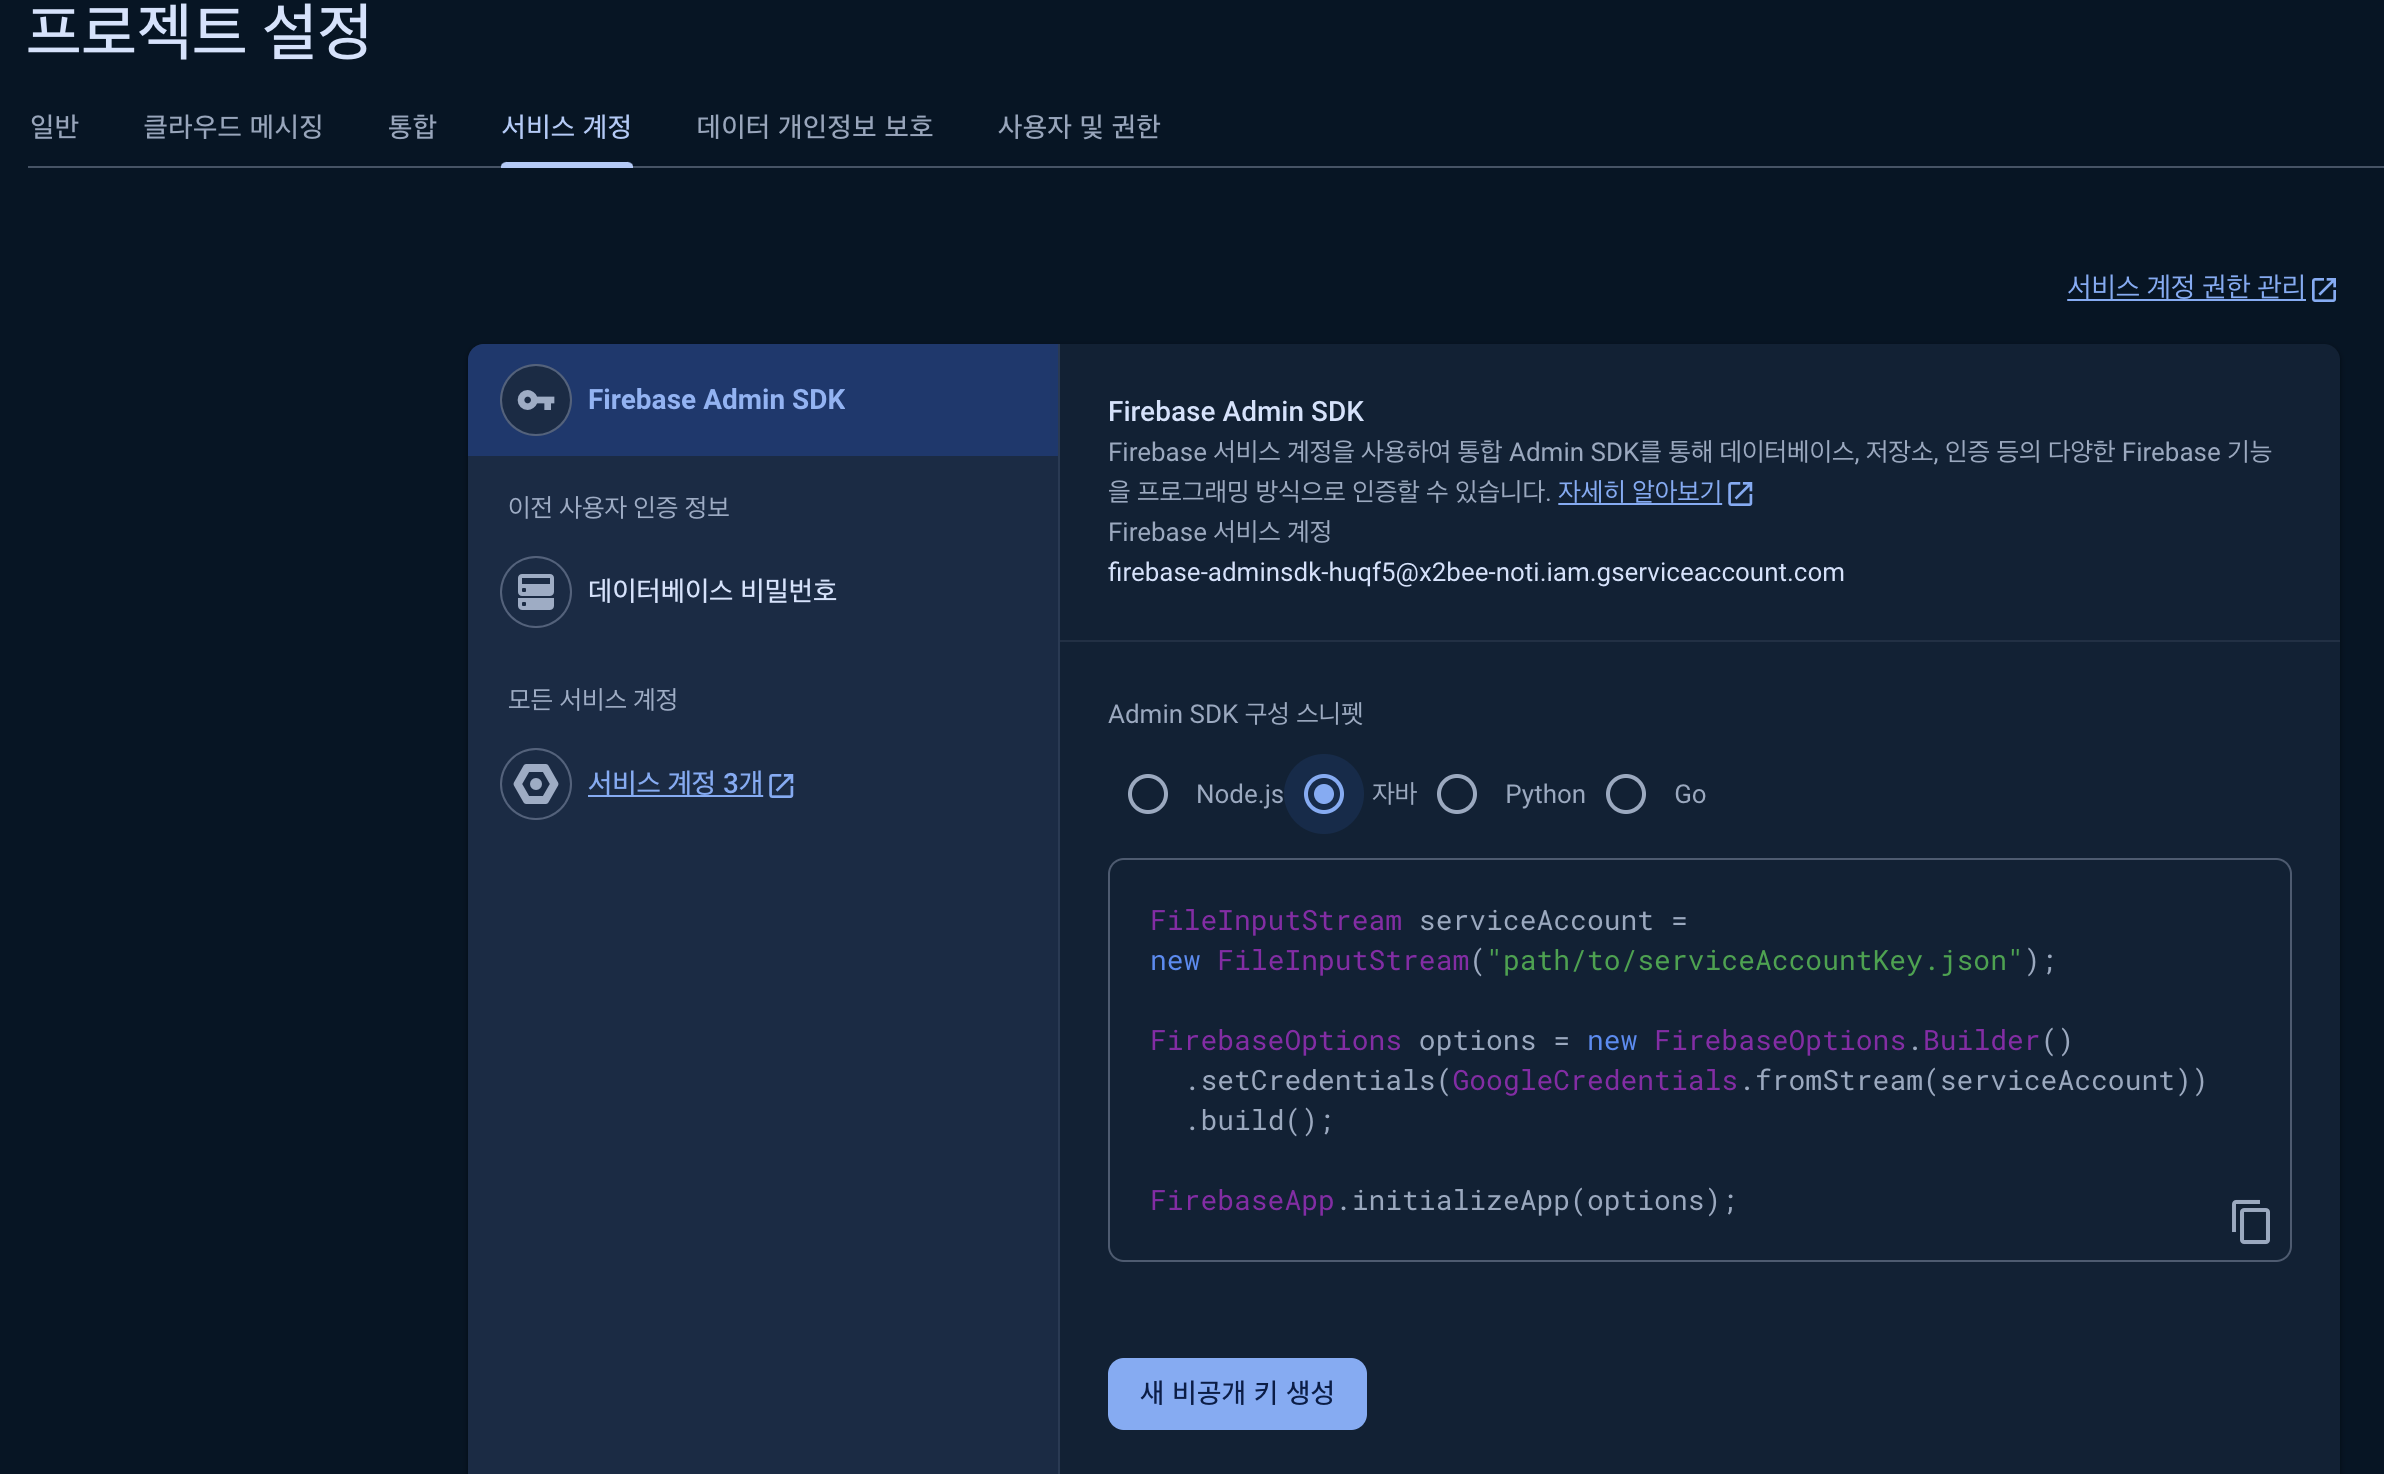Click the database password storage icon

[x=536, y=592]
